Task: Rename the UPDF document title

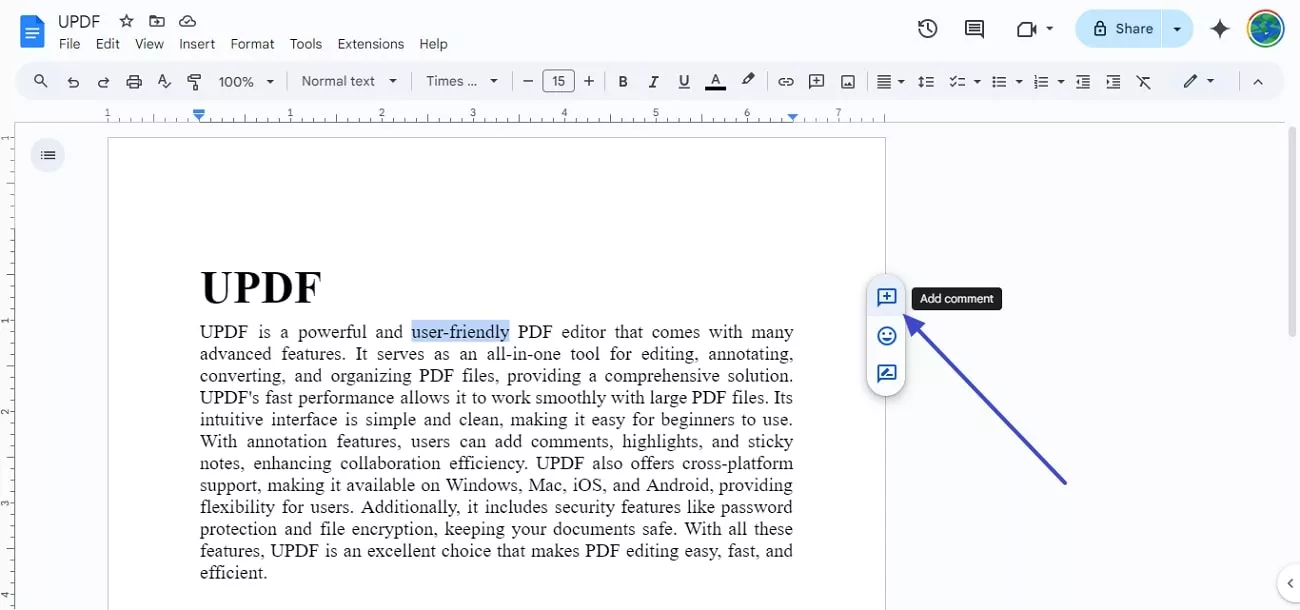Action: pyautogui.click(x=79, y=21)
